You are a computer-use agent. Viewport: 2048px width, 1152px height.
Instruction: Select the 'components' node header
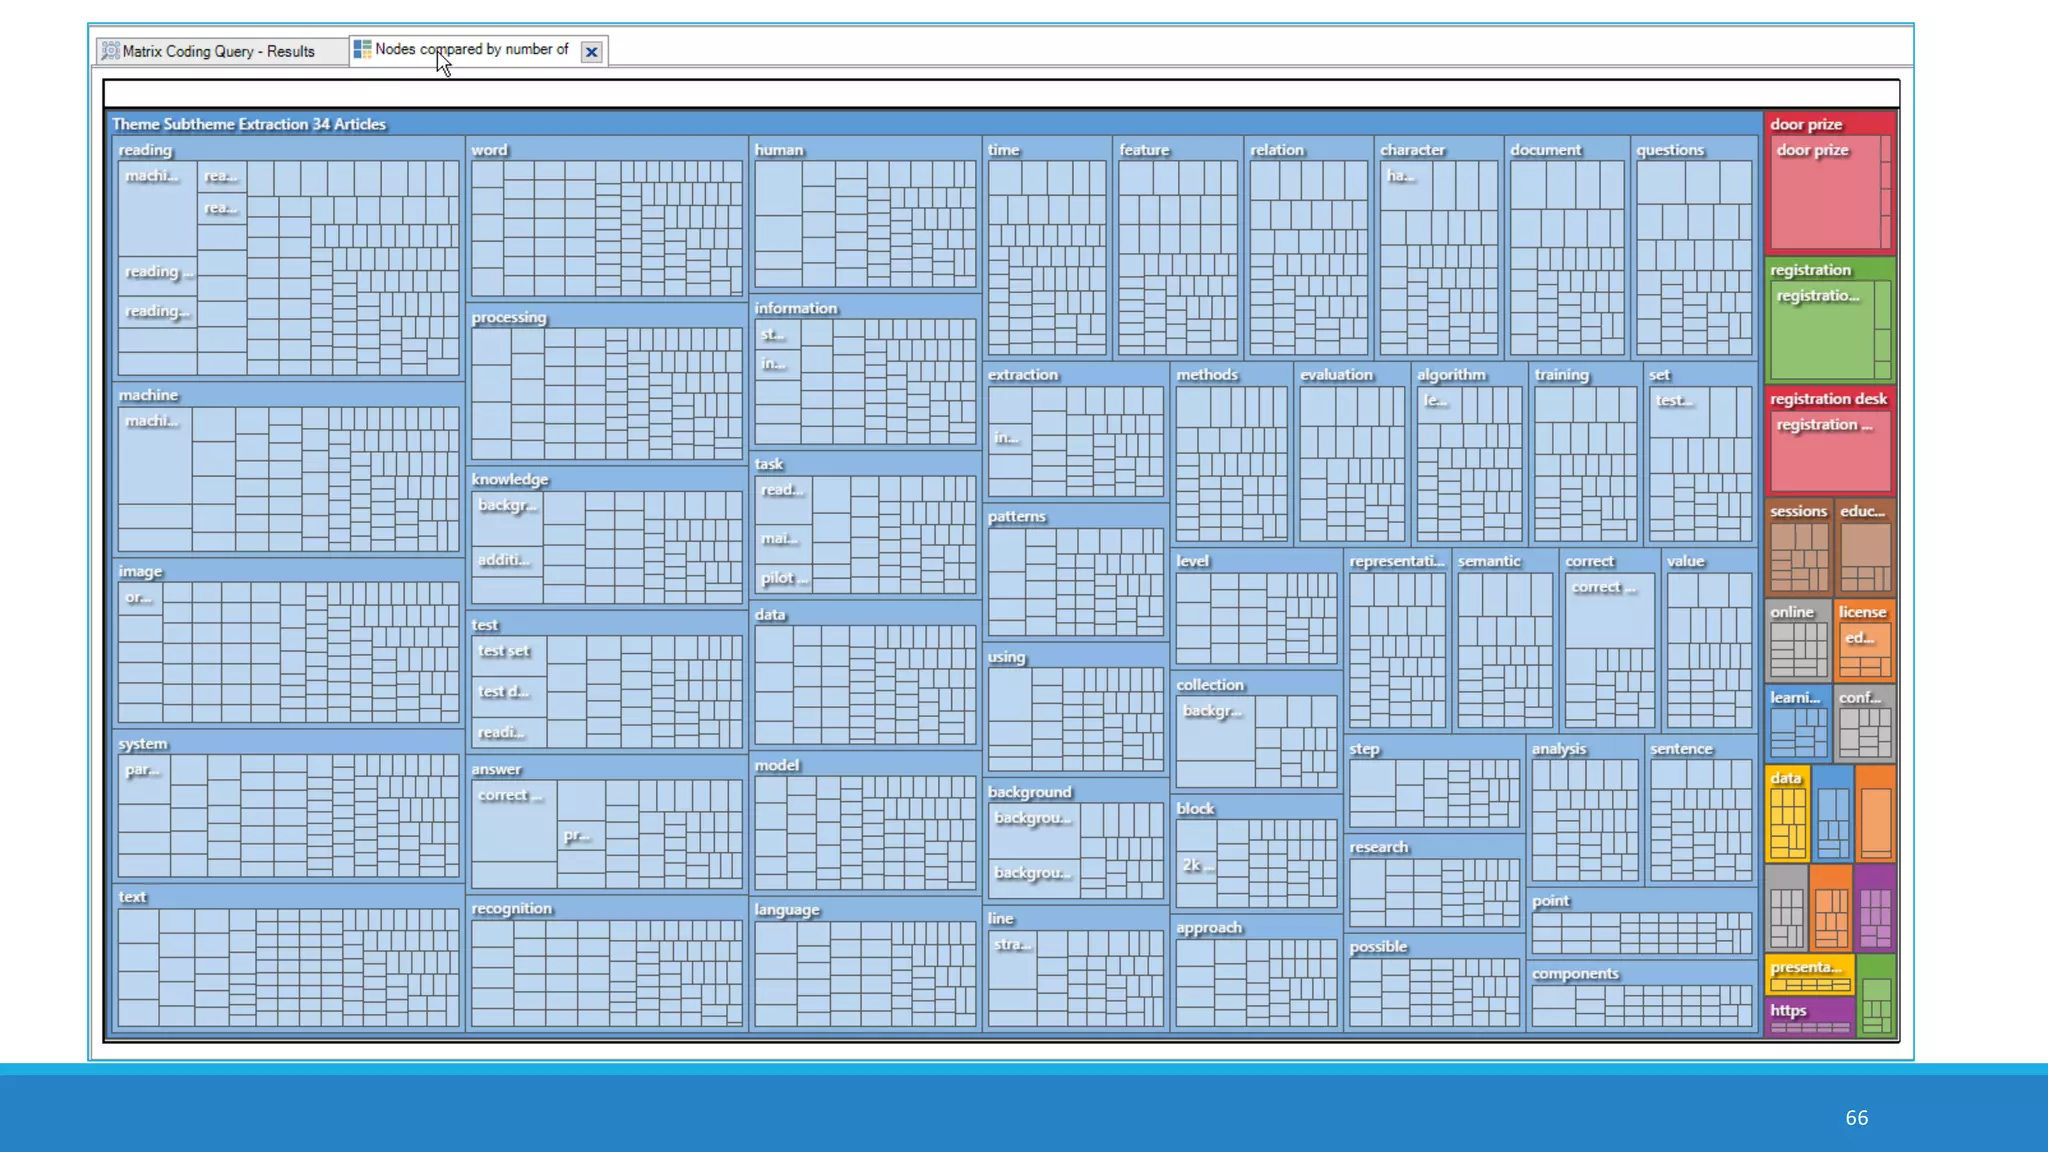pos(1575,974)
